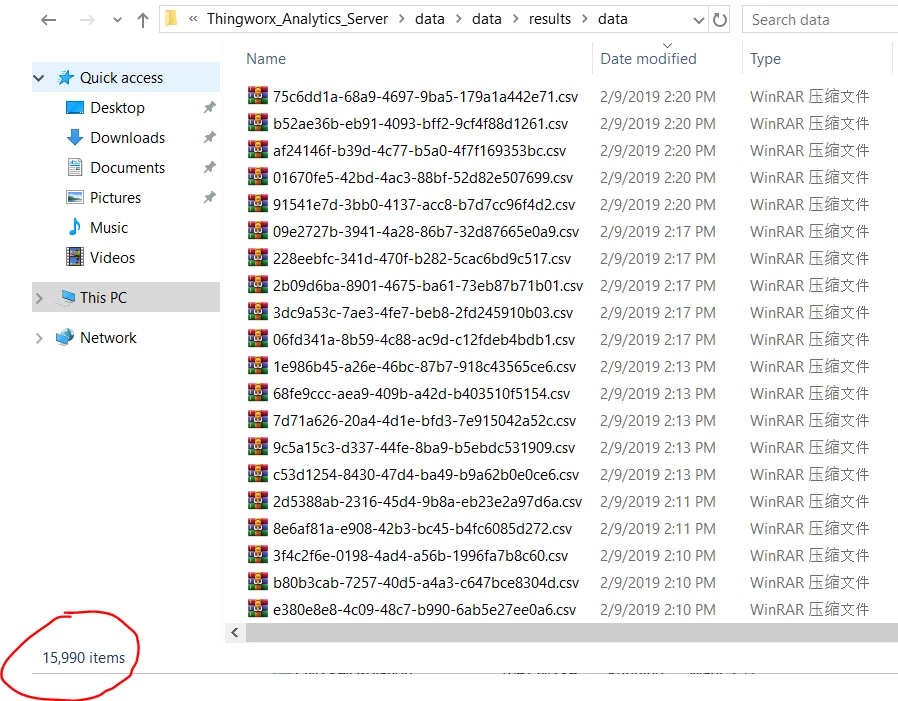Screen dimensions: 898x701
Task: Click WinRAR icon of 3dc9a53c-7ae3 file
Action: point(258,311)
